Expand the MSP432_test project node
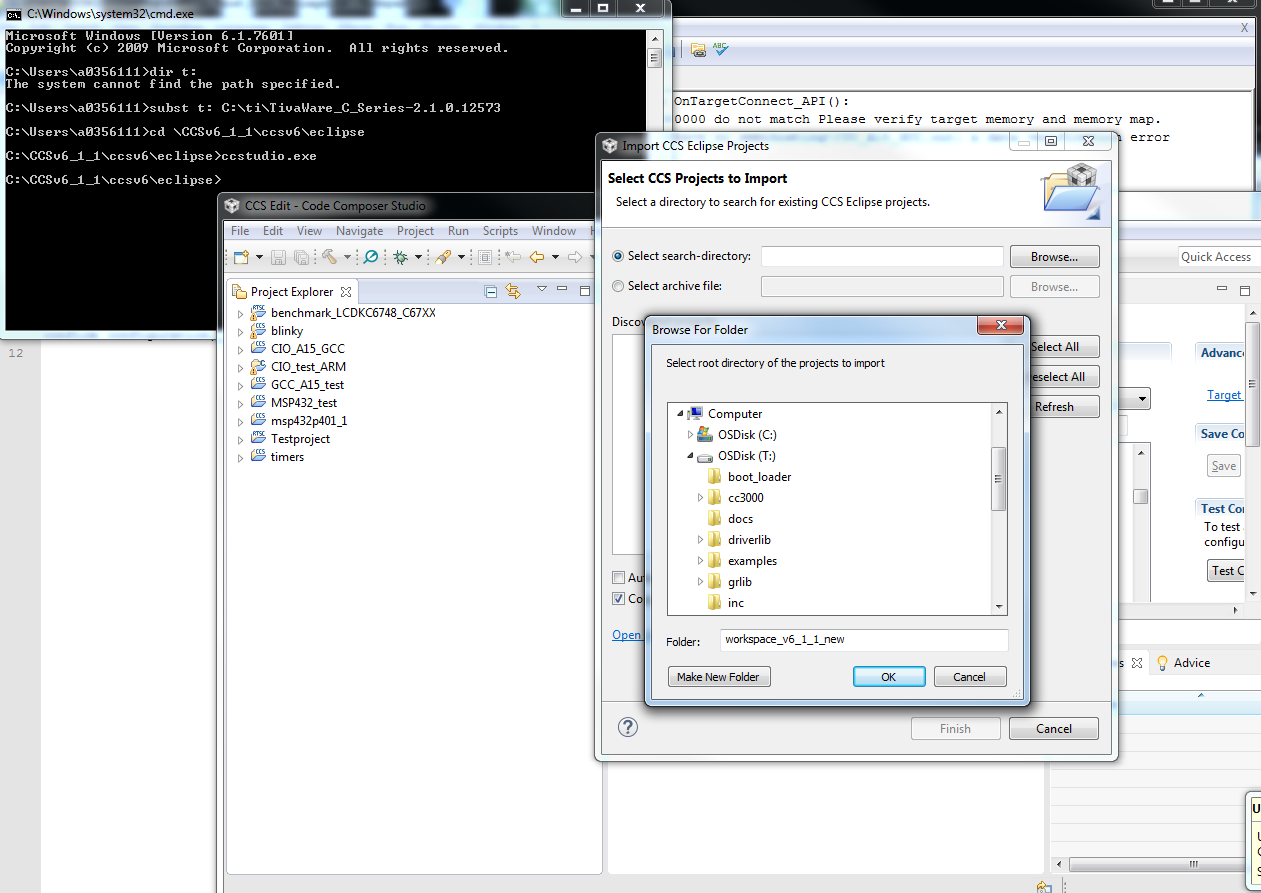Viewport: 1261px width, 893px height. point(240,403)
